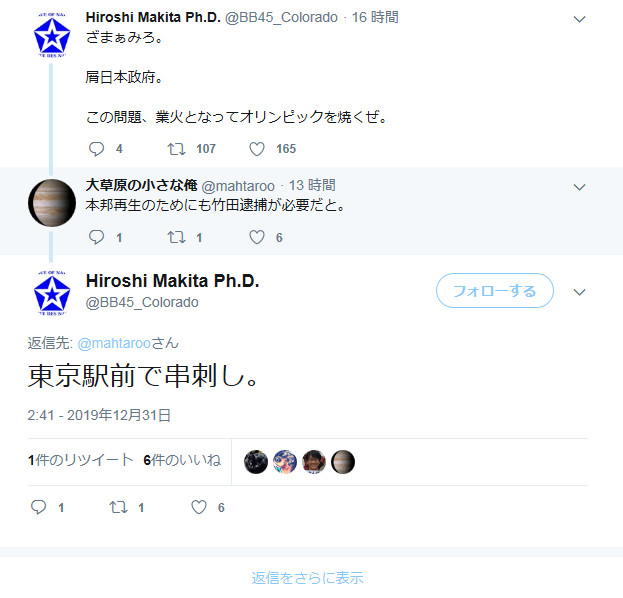Open first liker's dark avatar thumbnail
This screenshot has width=623, height=598.
(256, 462)
